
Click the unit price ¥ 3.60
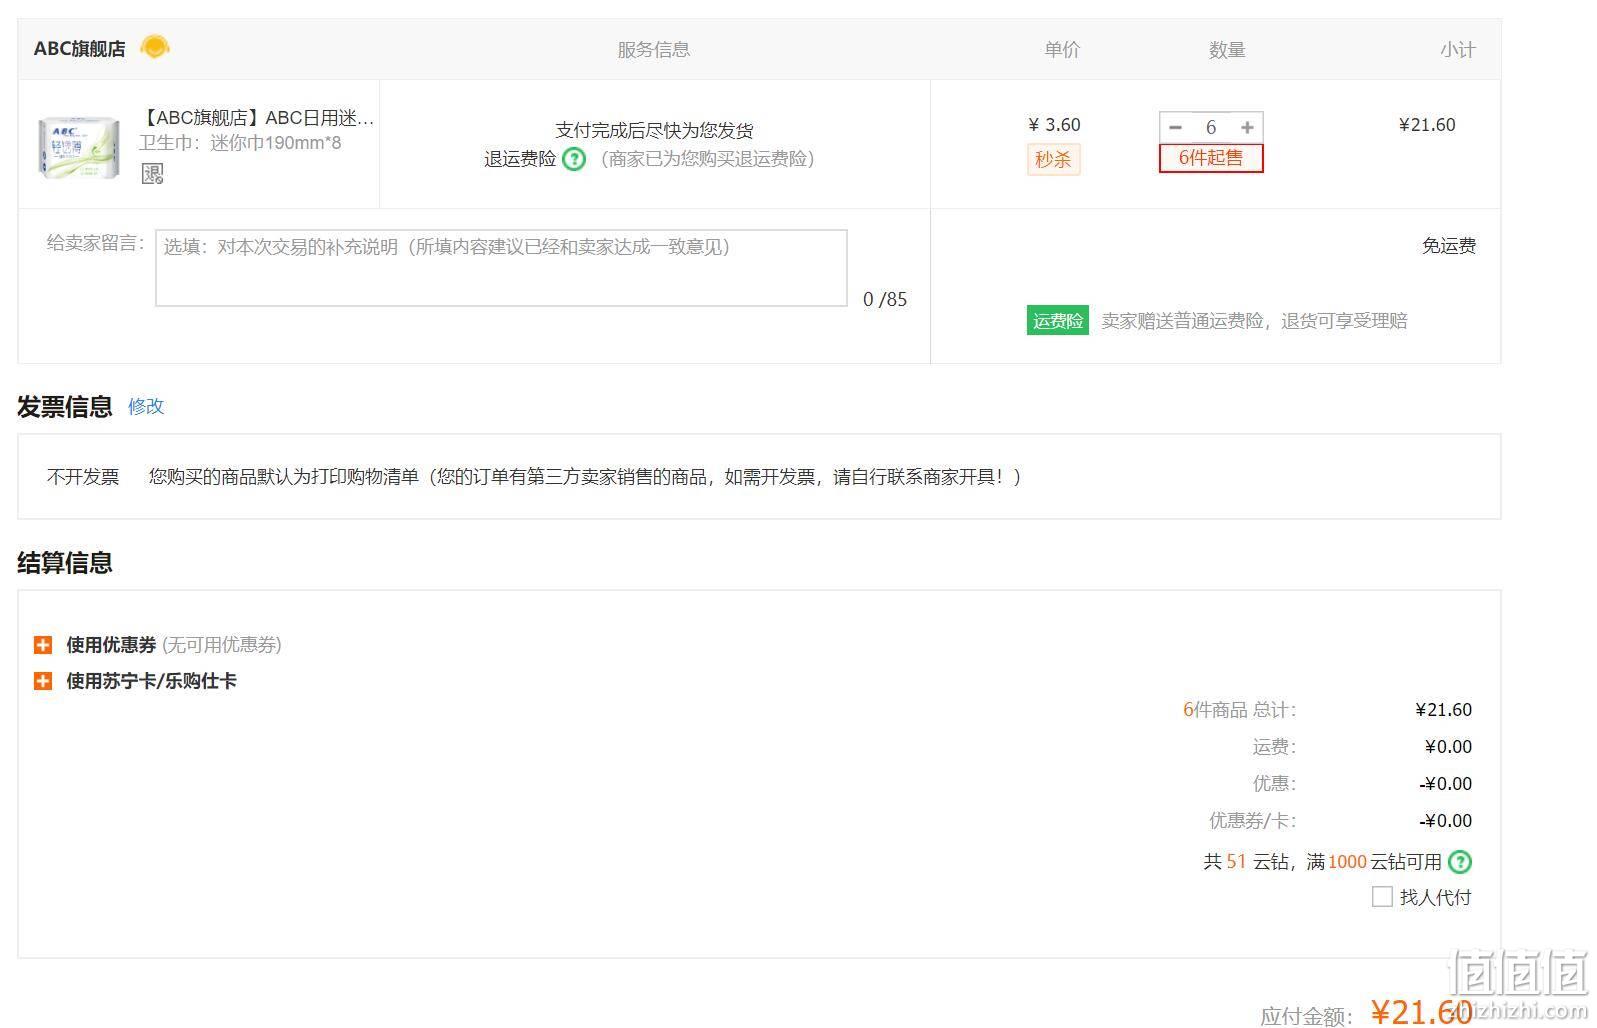point(1055,125)
